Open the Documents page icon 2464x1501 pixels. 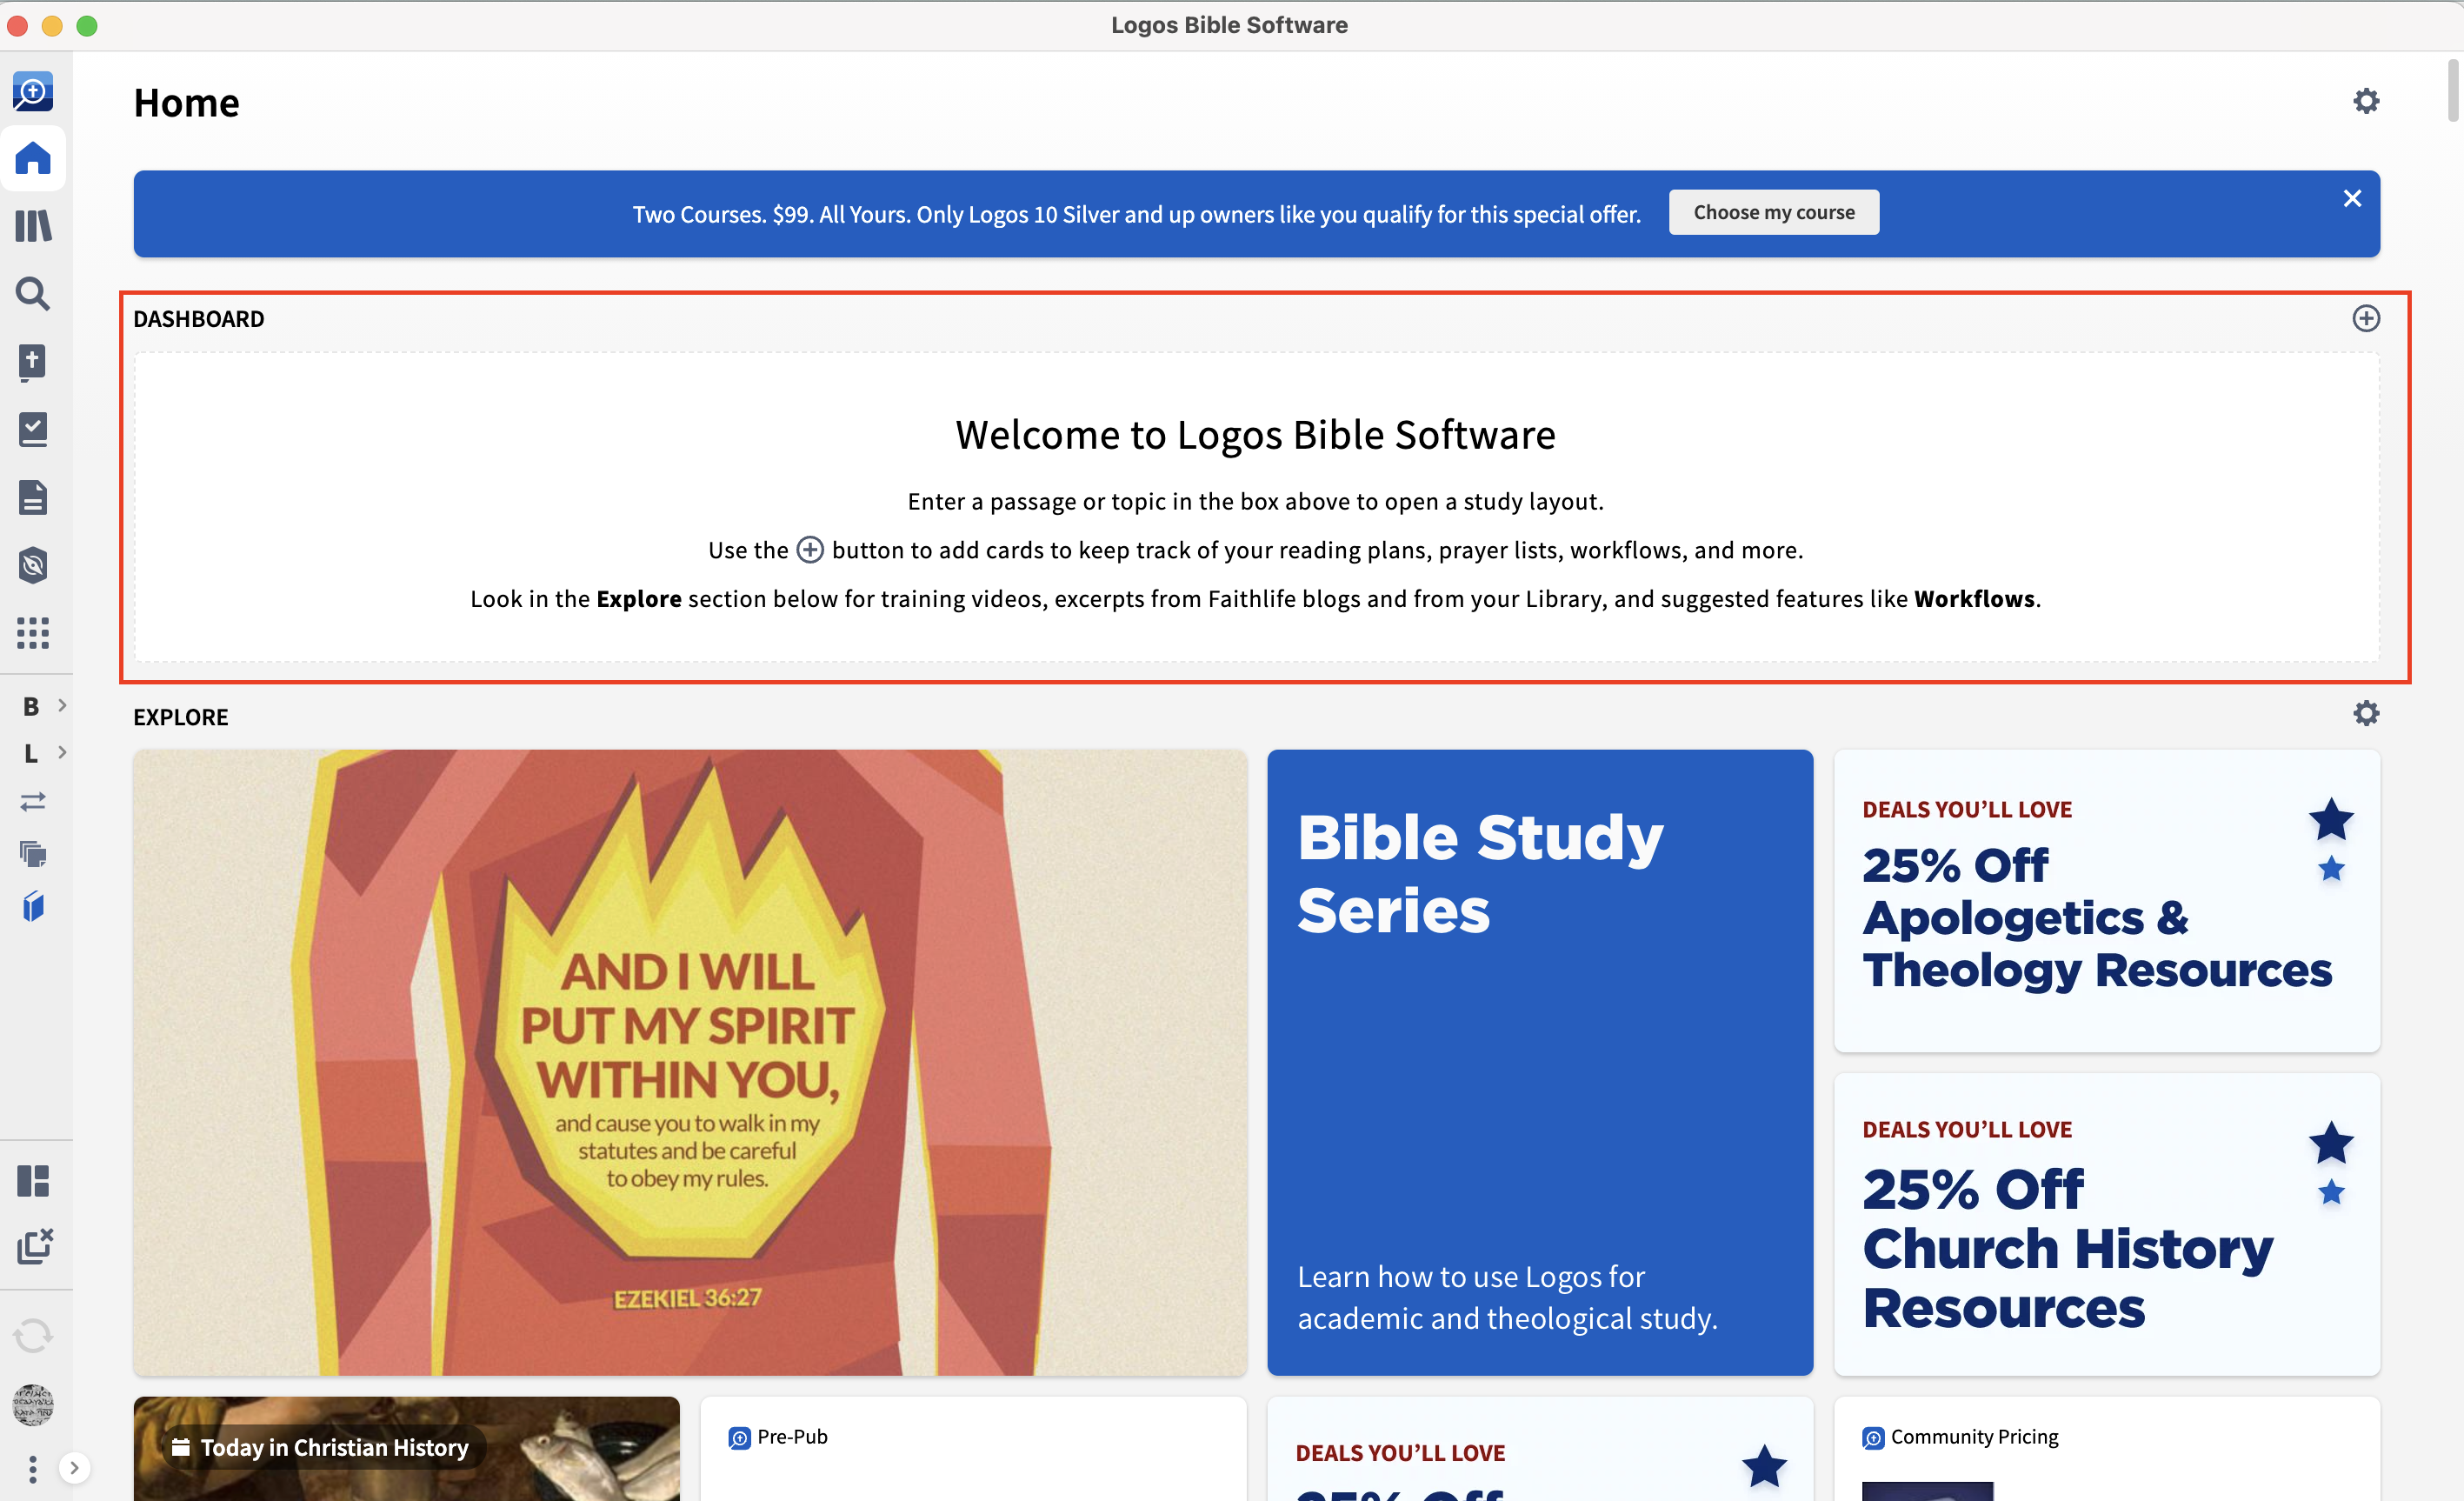click(x=33, y=497)
